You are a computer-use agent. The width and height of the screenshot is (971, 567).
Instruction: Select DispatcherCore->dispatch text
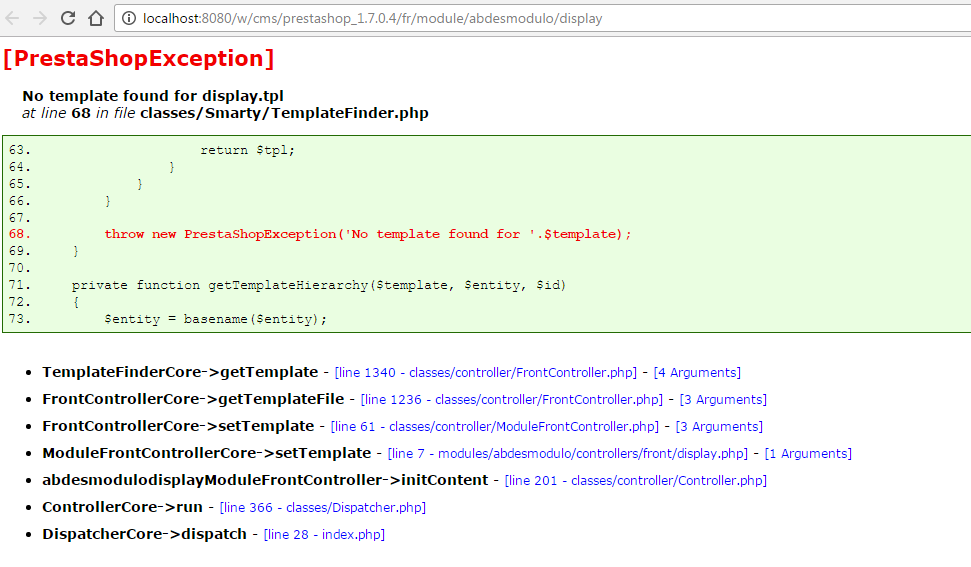click(144, 534)
